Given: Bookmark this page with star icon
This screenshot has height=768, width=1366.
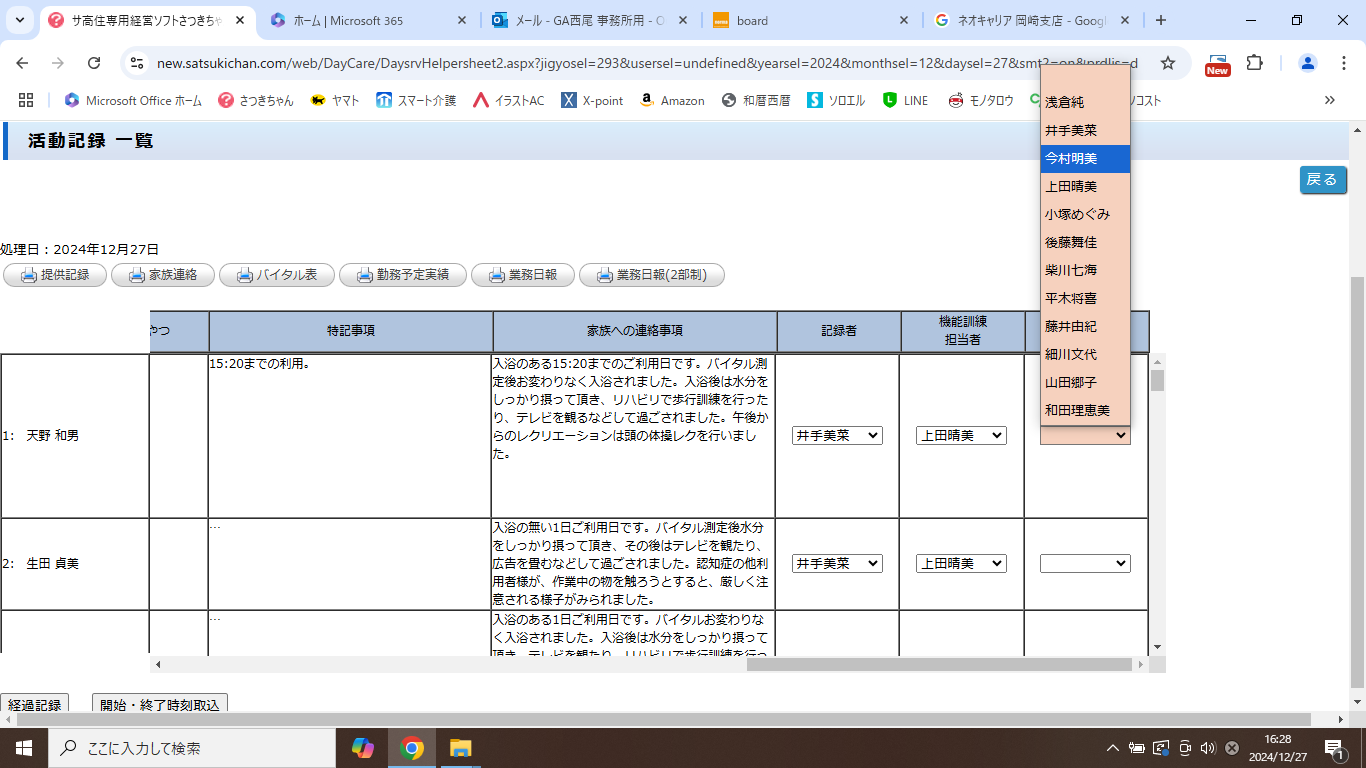Looking at the screenshot, I should click(1167, 63).
